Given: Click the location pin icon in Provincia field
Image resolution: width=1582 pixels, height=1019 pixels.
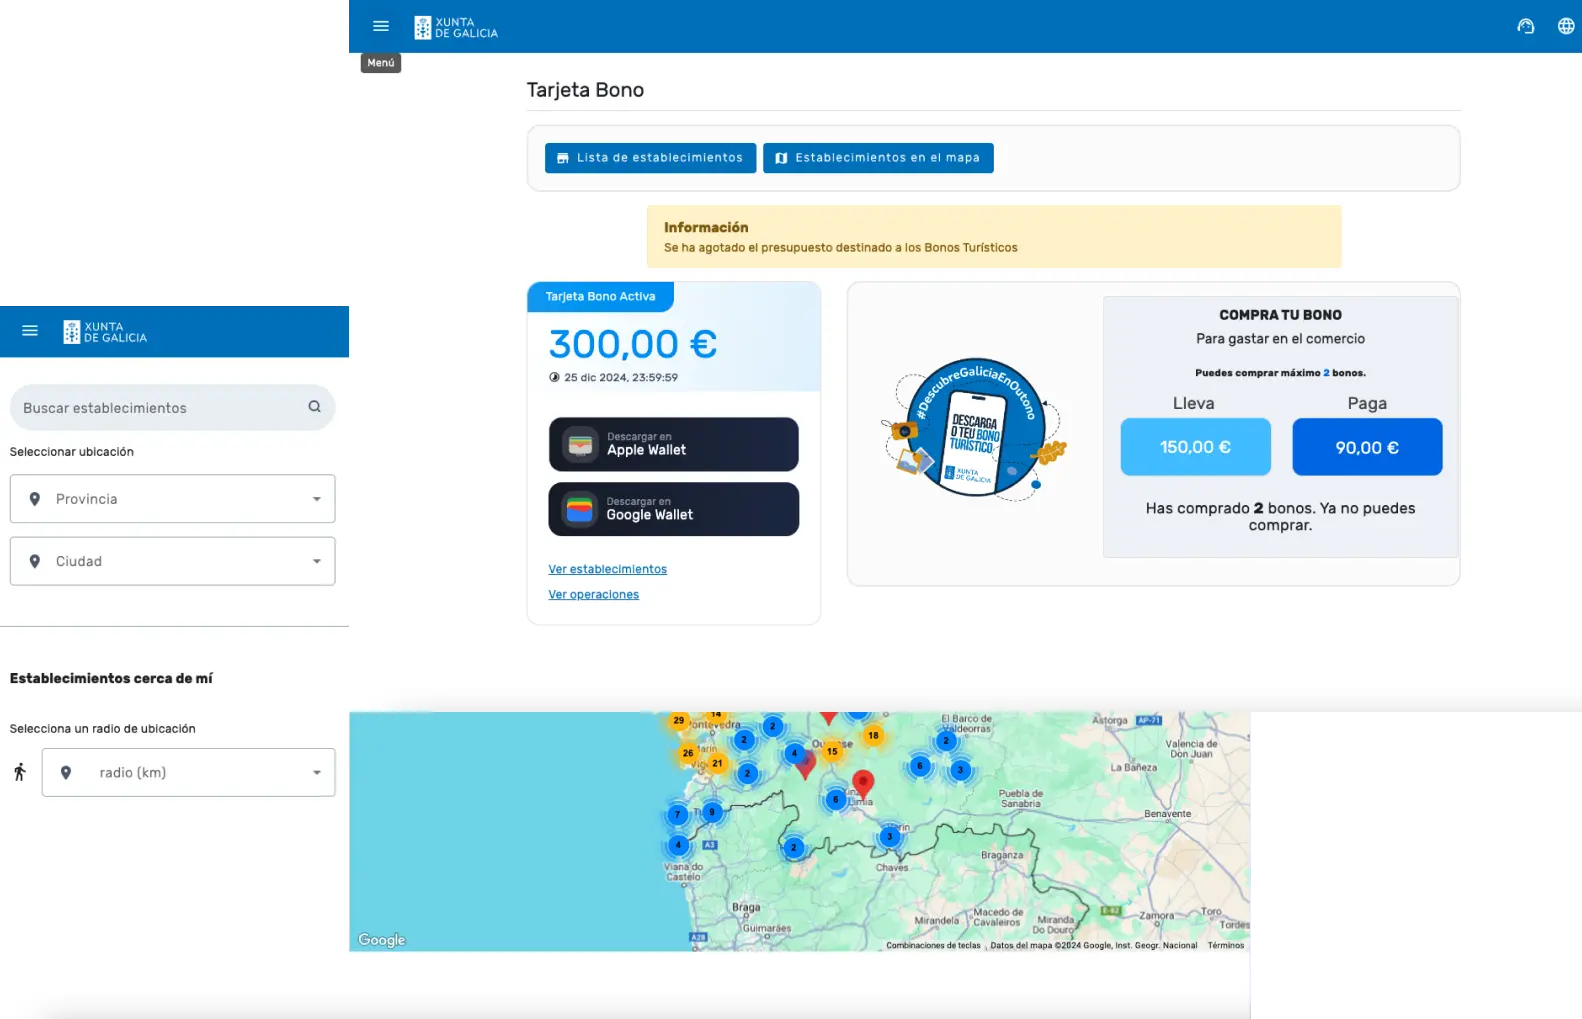Looking at the screenshot, I should click(x=35, y=499).
